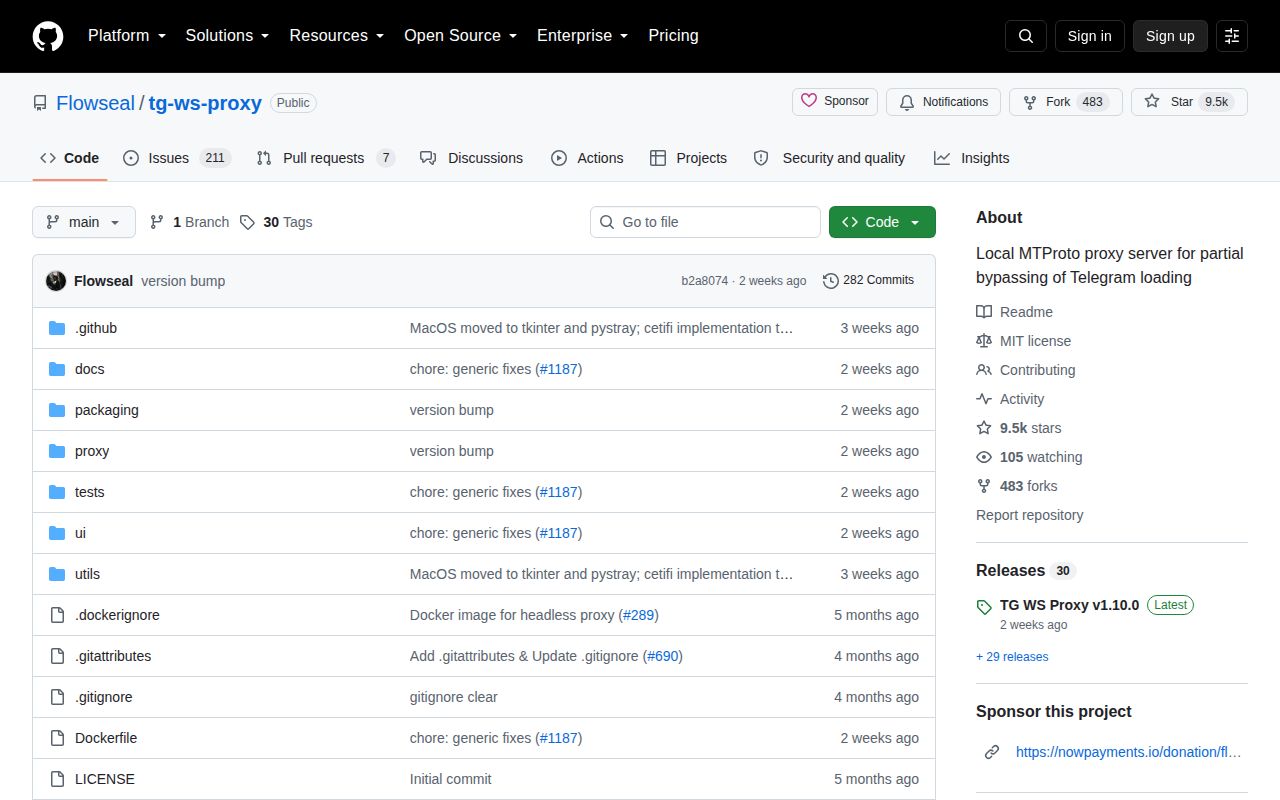Screen dimensions: 1280x800
Task: Open the tg-ws-proxy repository link
Action: 205,103
